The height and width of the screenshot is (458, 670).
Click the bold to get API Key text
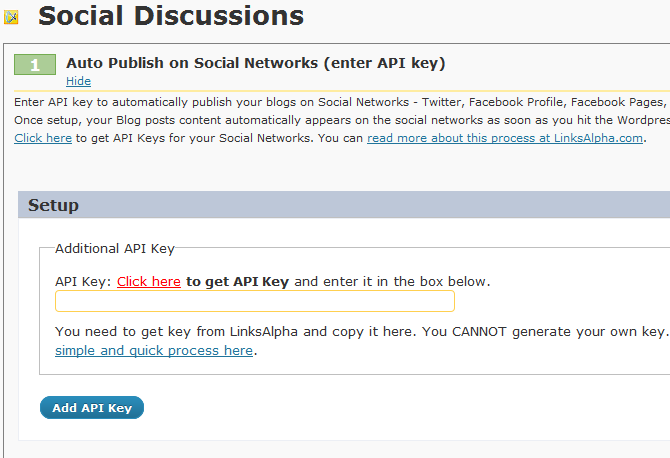(x=238, y=282)
